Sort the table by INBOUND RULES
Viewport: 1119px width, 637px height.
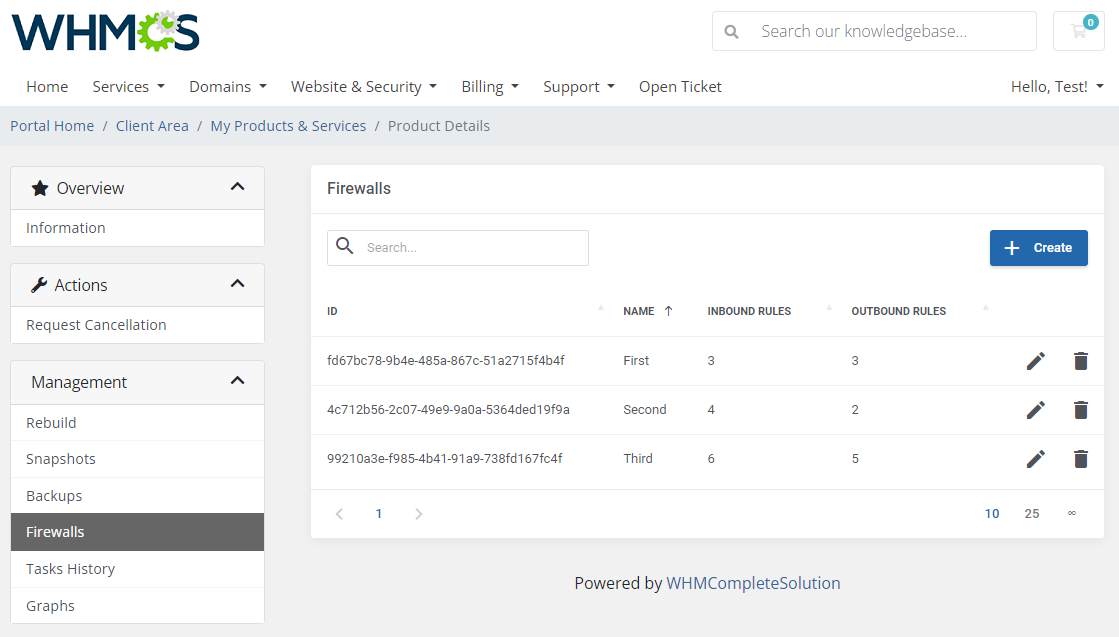tap(749, 311)
